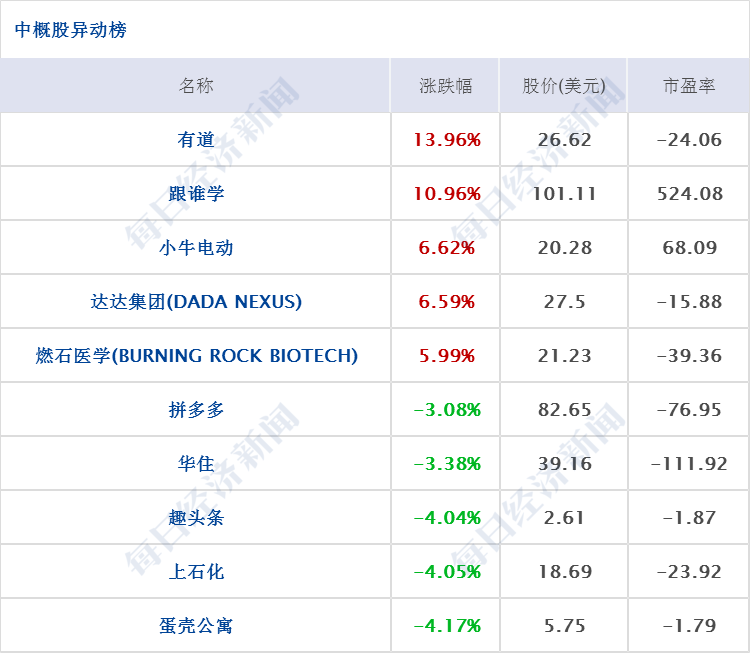
Task: Click the 13.96% change value for 有道
Action: click(x=447, y=140)
